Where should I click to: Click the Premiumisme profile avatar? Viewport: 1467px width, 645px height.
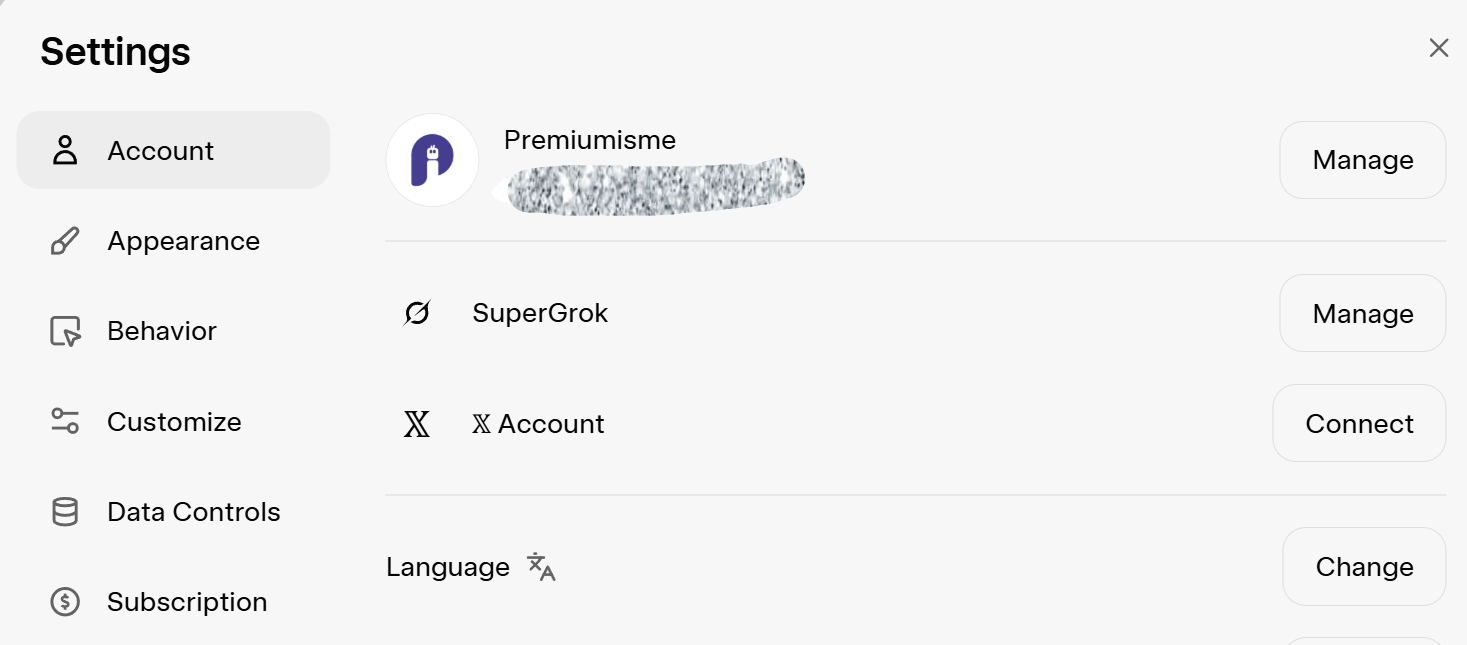pos(432,160)
